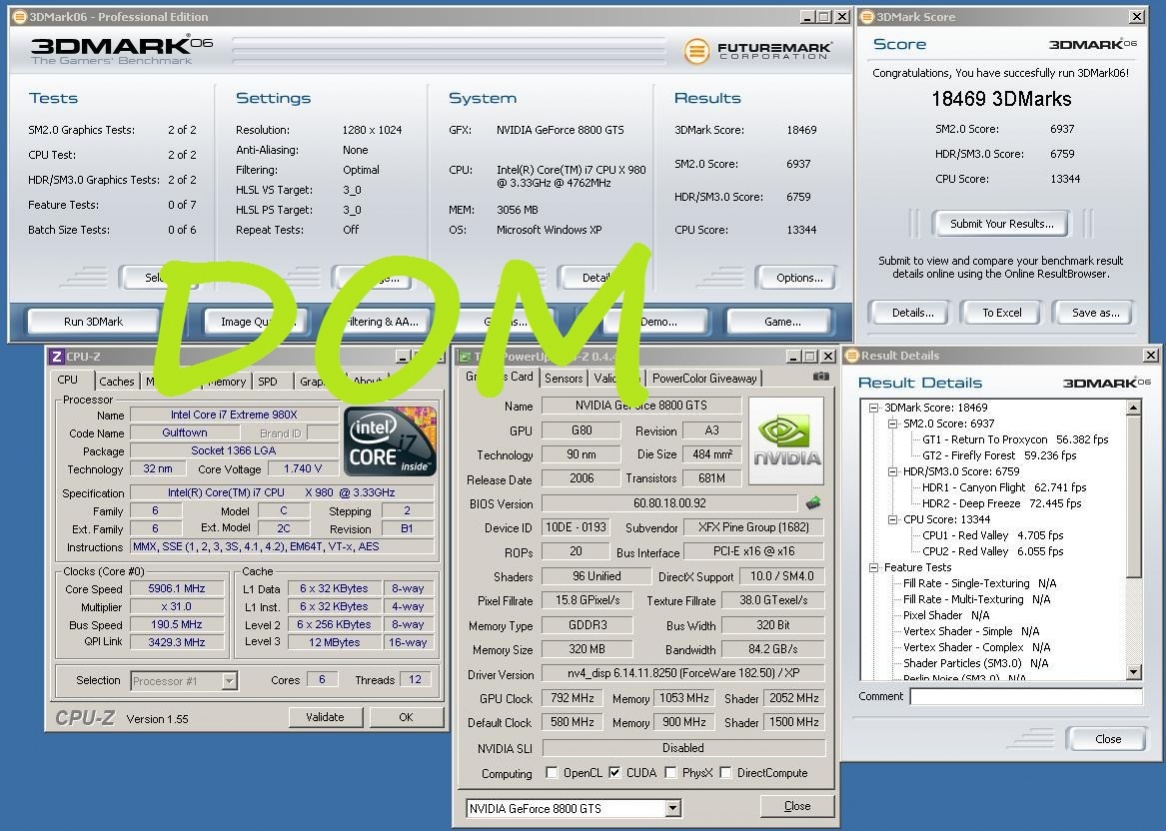Switch to the Sensors tab in GPU-Z

coord(564,378)
